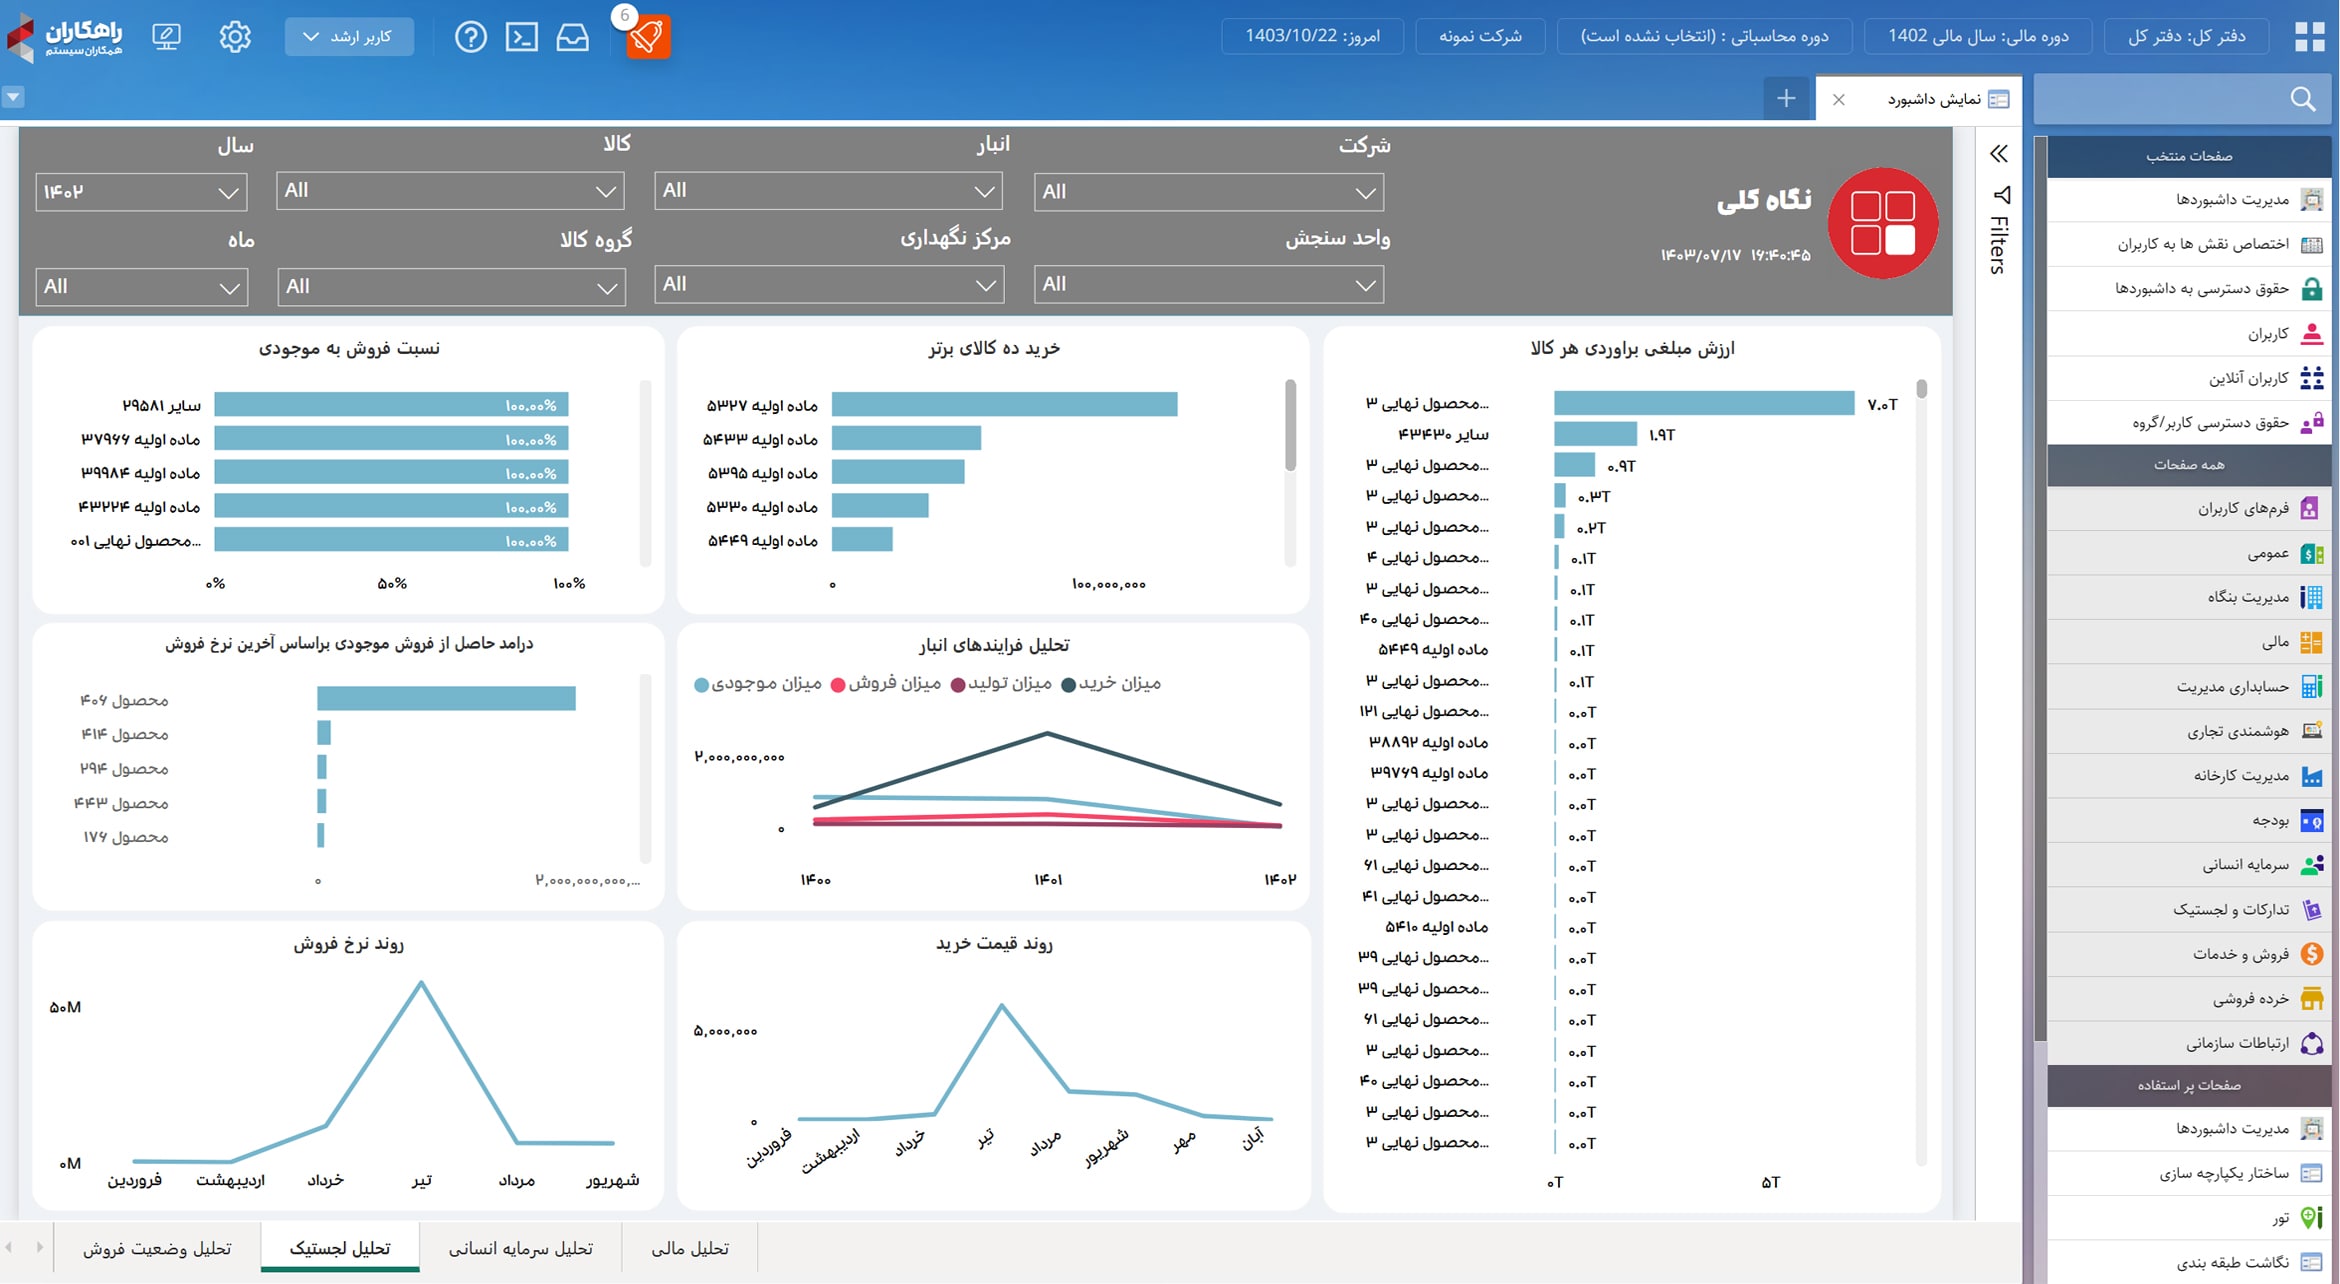Collapse the filters pane with double chevron

pyautogui.click(x=1998, y=153)
